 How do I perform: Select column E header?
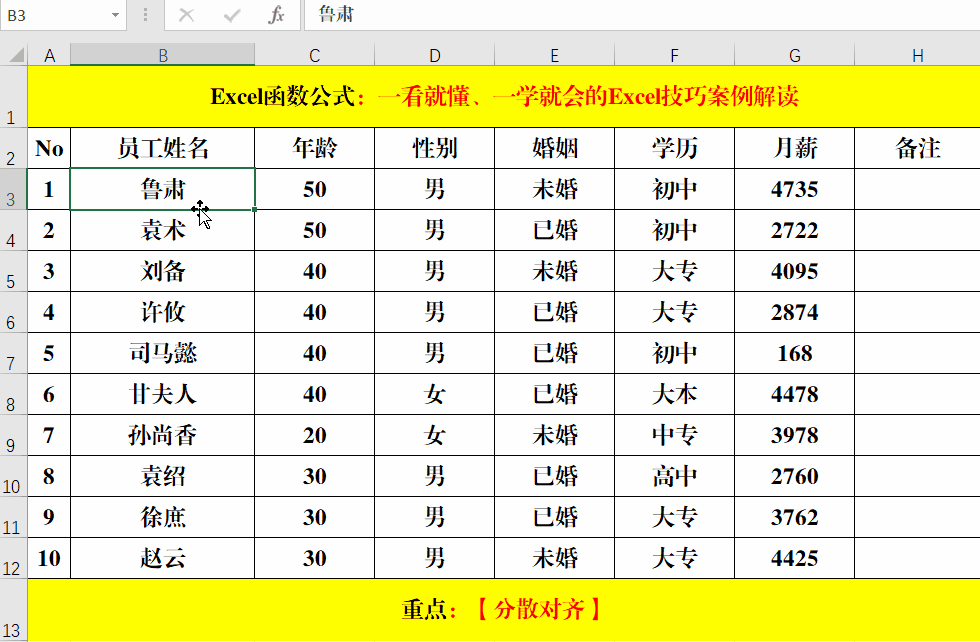pos(554,55)
